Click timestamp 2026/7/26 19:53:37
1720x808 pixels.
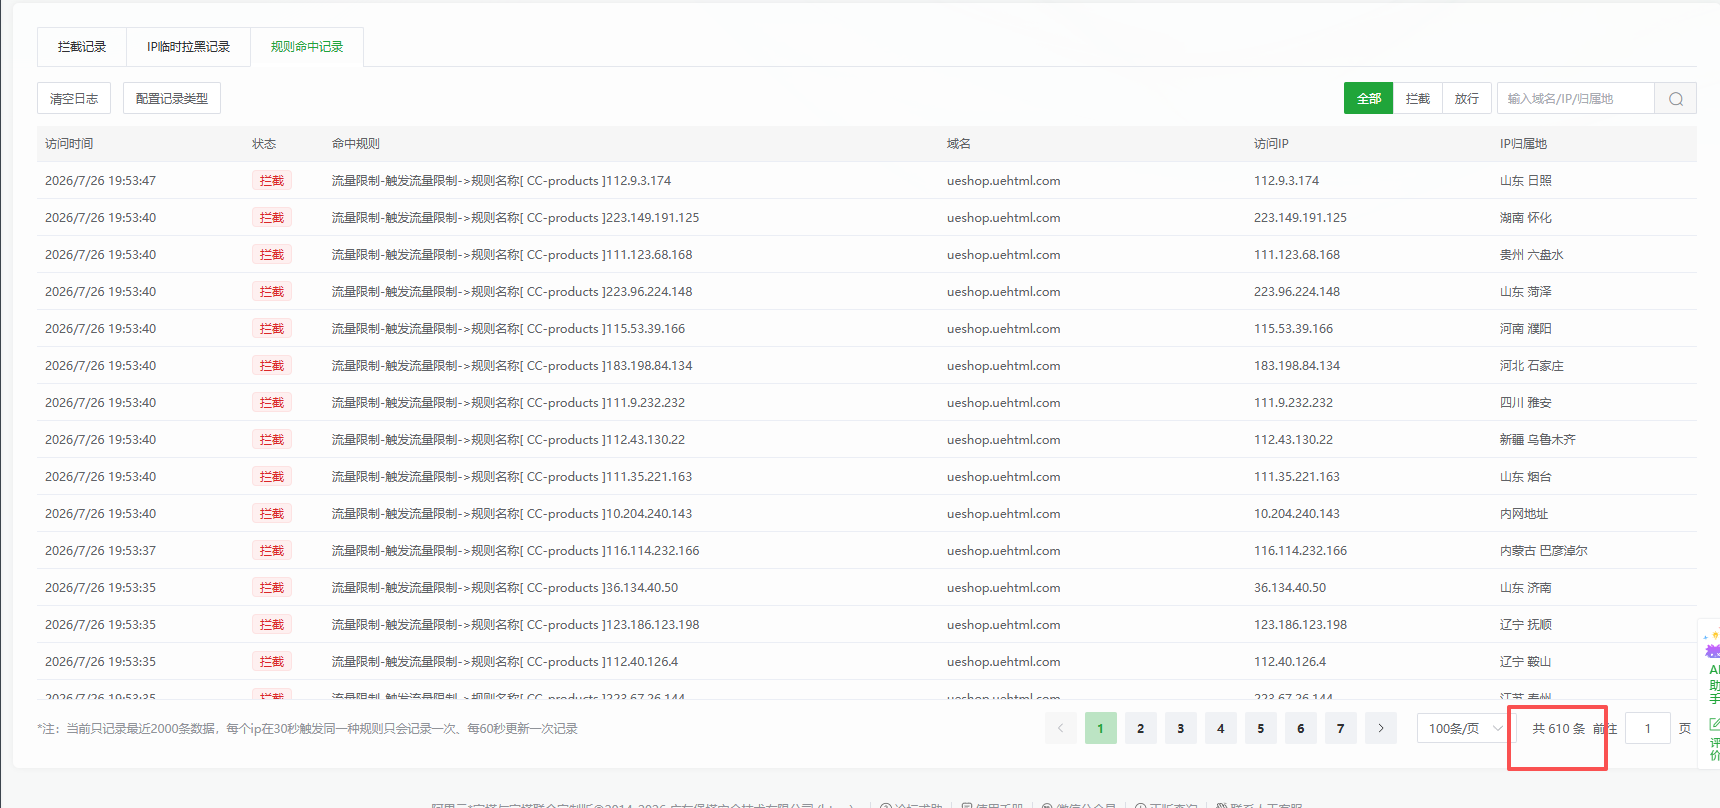[x=100, y=551]
